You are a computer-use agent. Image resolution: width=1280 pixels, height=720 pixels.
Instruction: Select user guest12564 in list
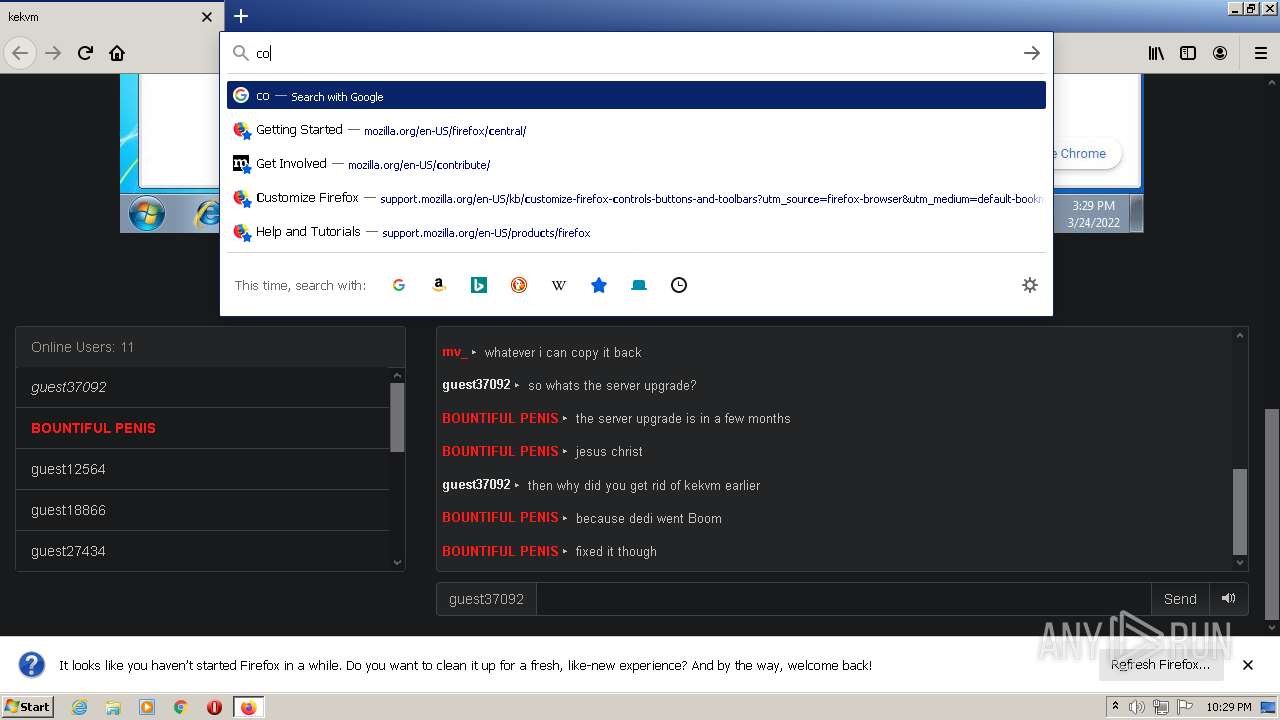[x=202, y=469]
